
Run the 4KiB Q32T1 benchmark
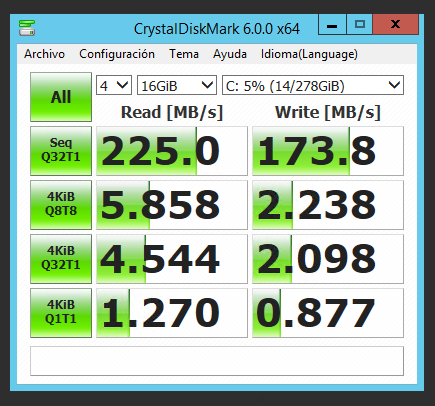[61, 259]
